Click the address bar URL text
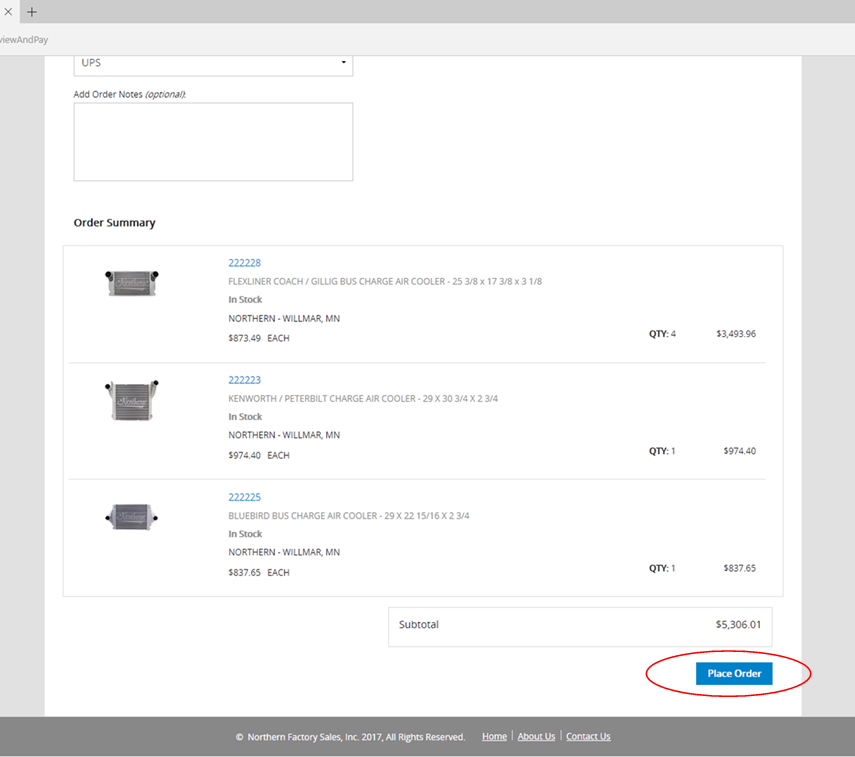 click(24, 40)
